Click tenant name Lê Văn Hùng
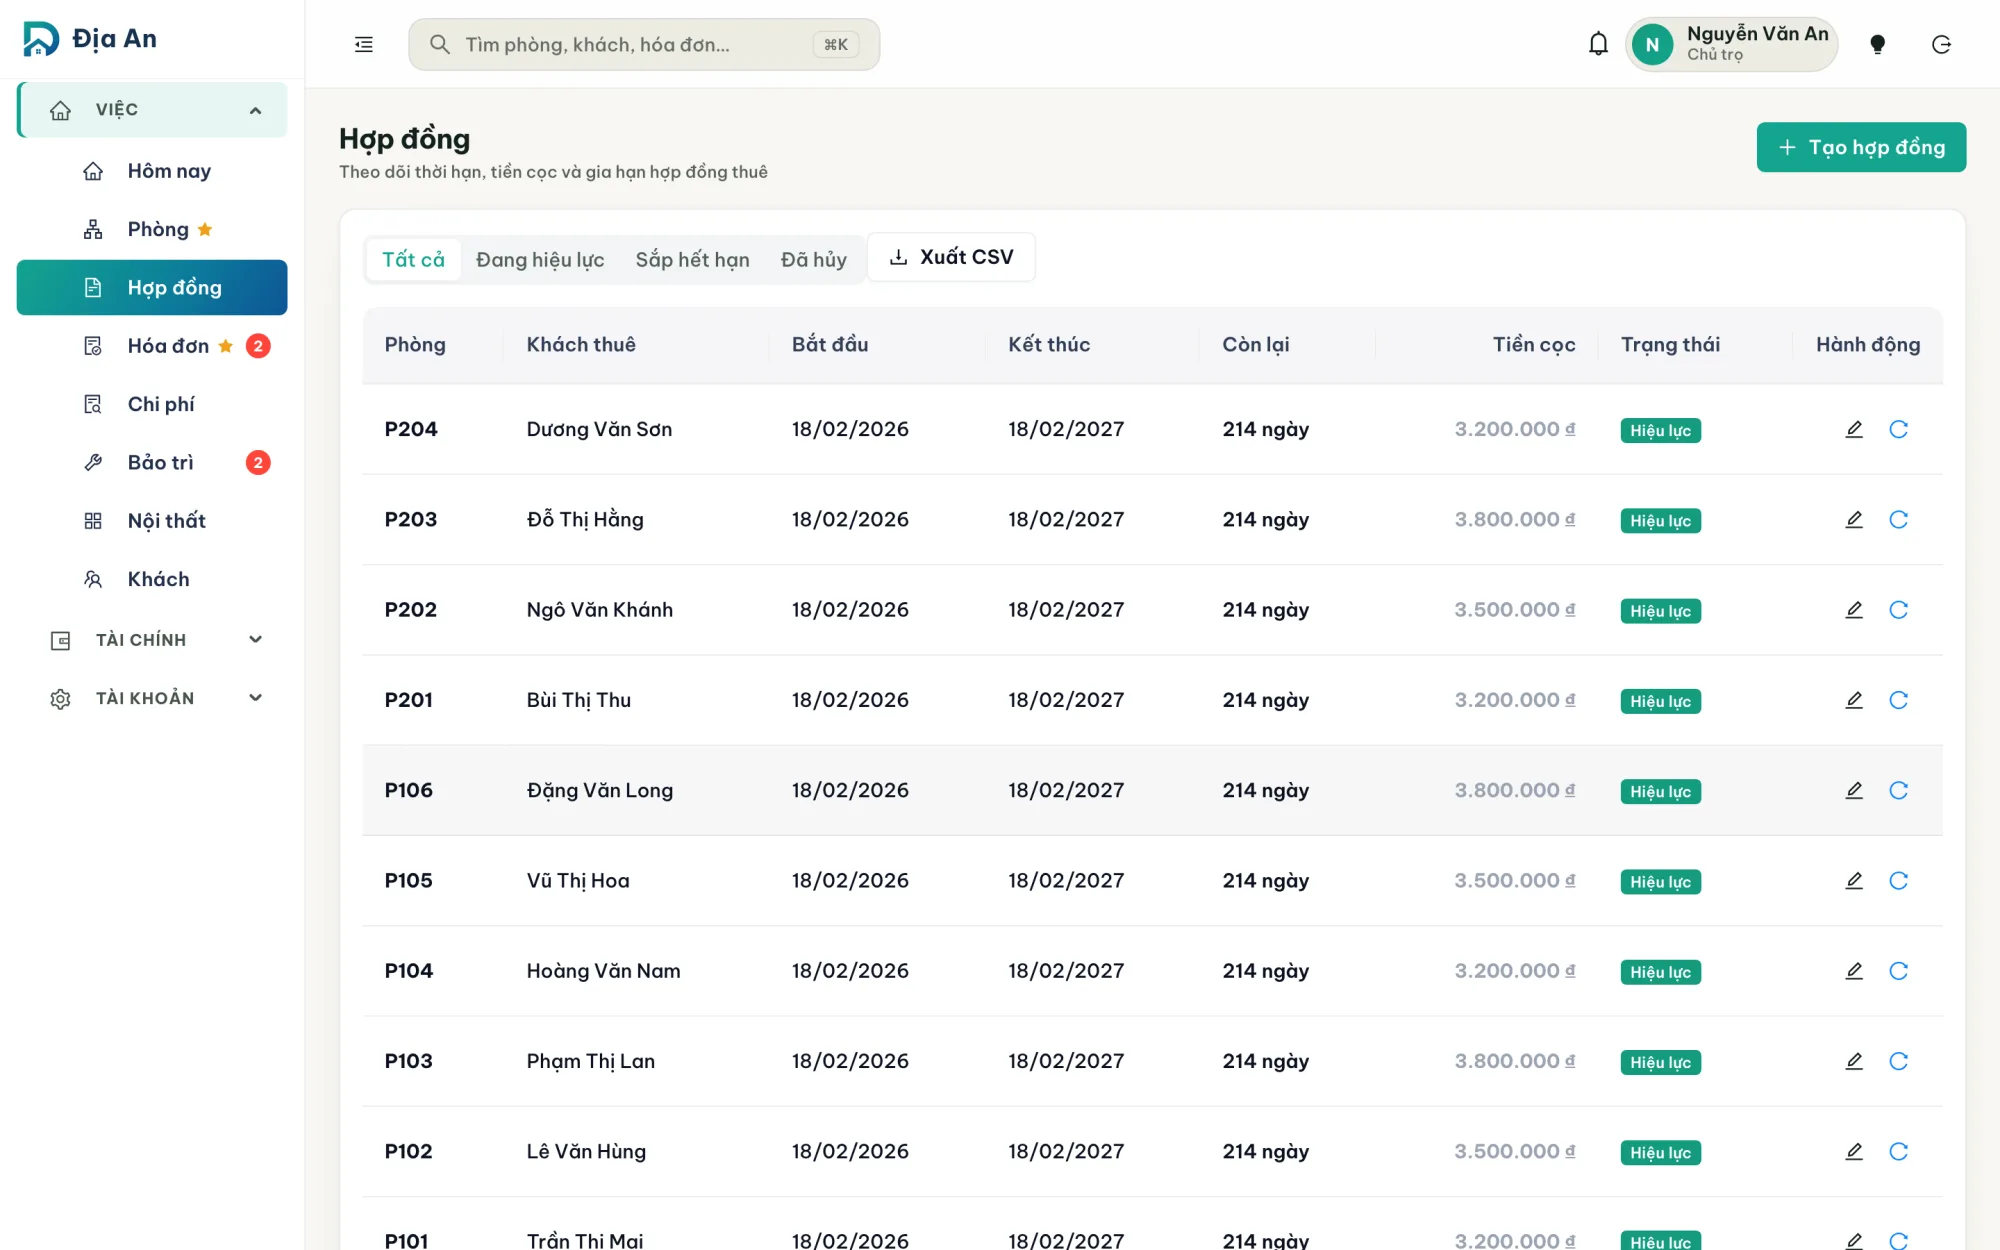The image size is (2000, 1250). [586, 1151]
